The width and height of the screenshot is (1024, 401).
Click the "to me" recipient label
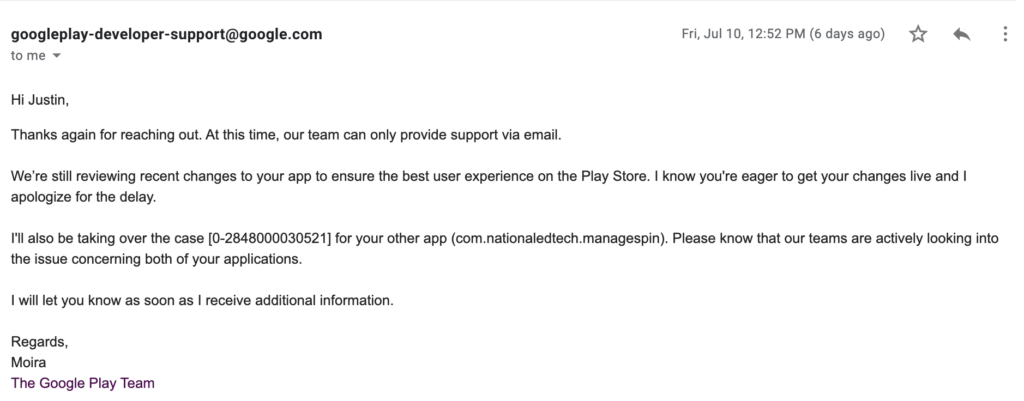[x=27, y=56]
